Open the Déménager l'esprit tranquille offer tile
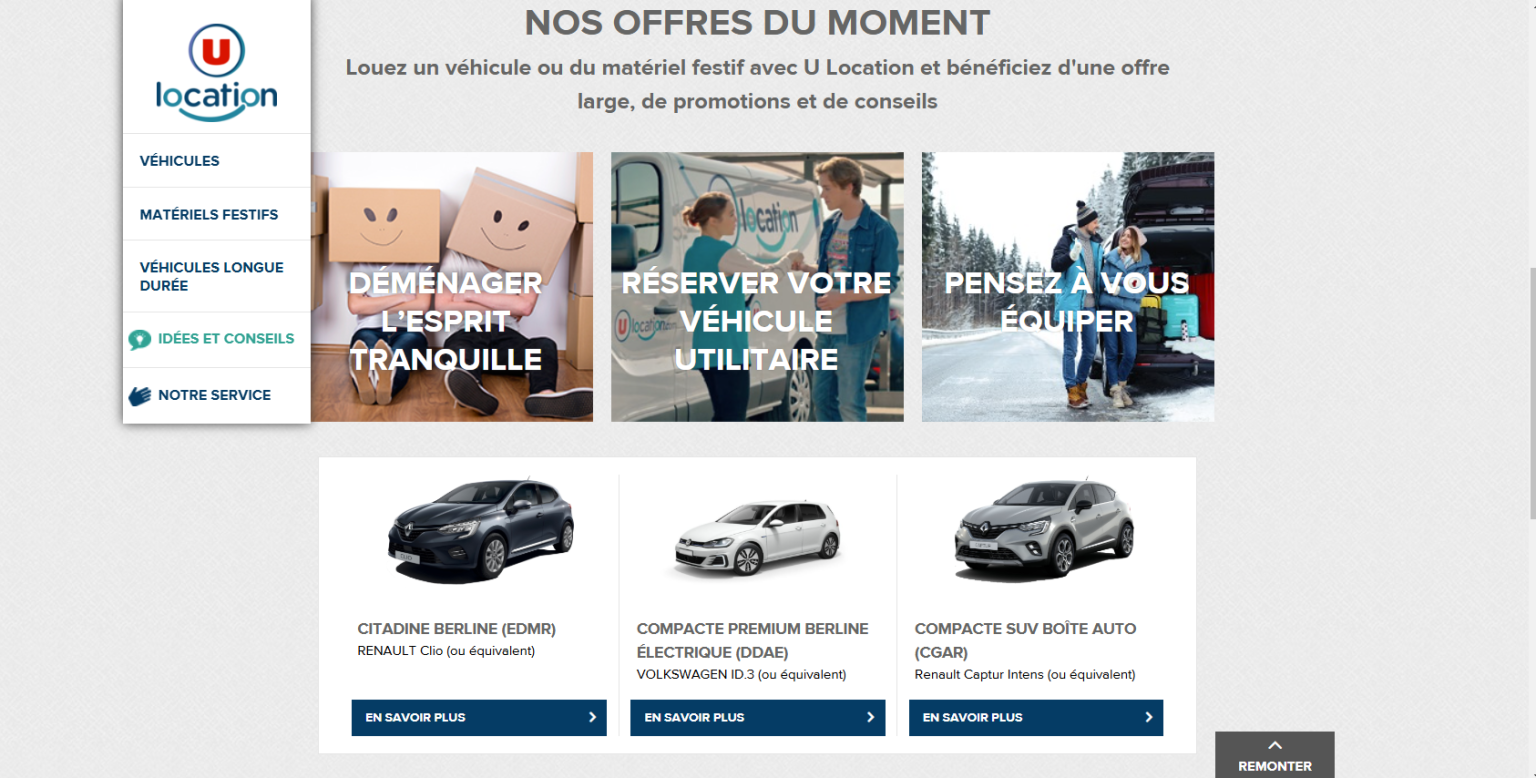1536x778 pixels. [x=452, y=287]
